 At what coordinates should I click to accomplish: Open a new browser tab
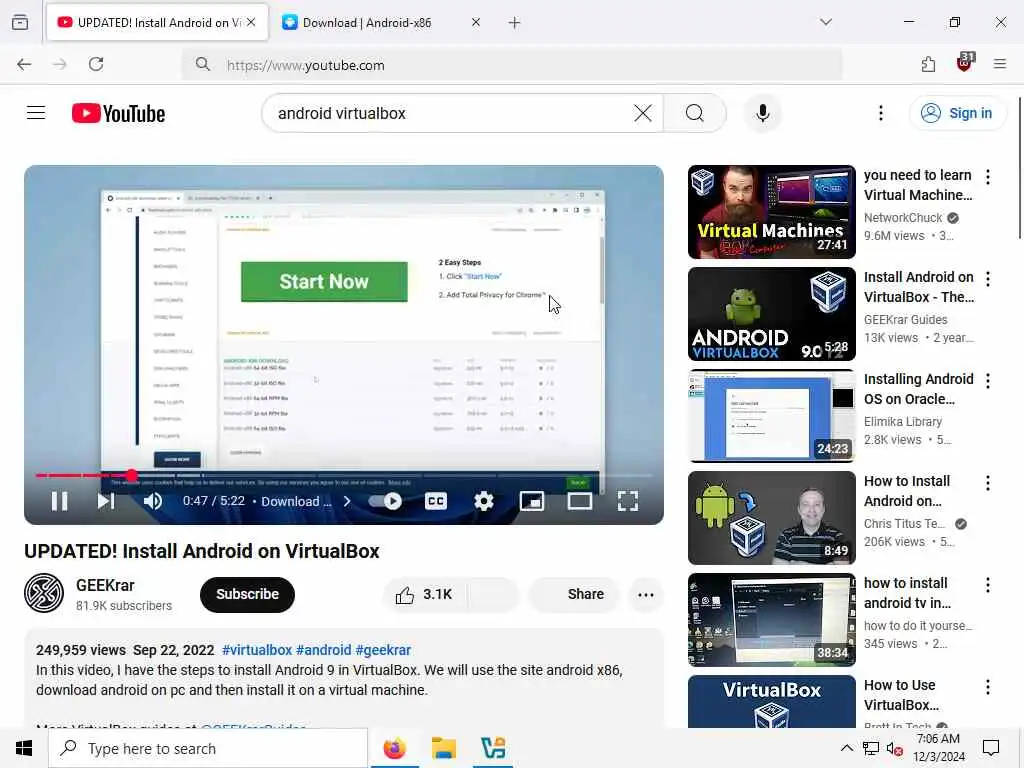[515, 23]
